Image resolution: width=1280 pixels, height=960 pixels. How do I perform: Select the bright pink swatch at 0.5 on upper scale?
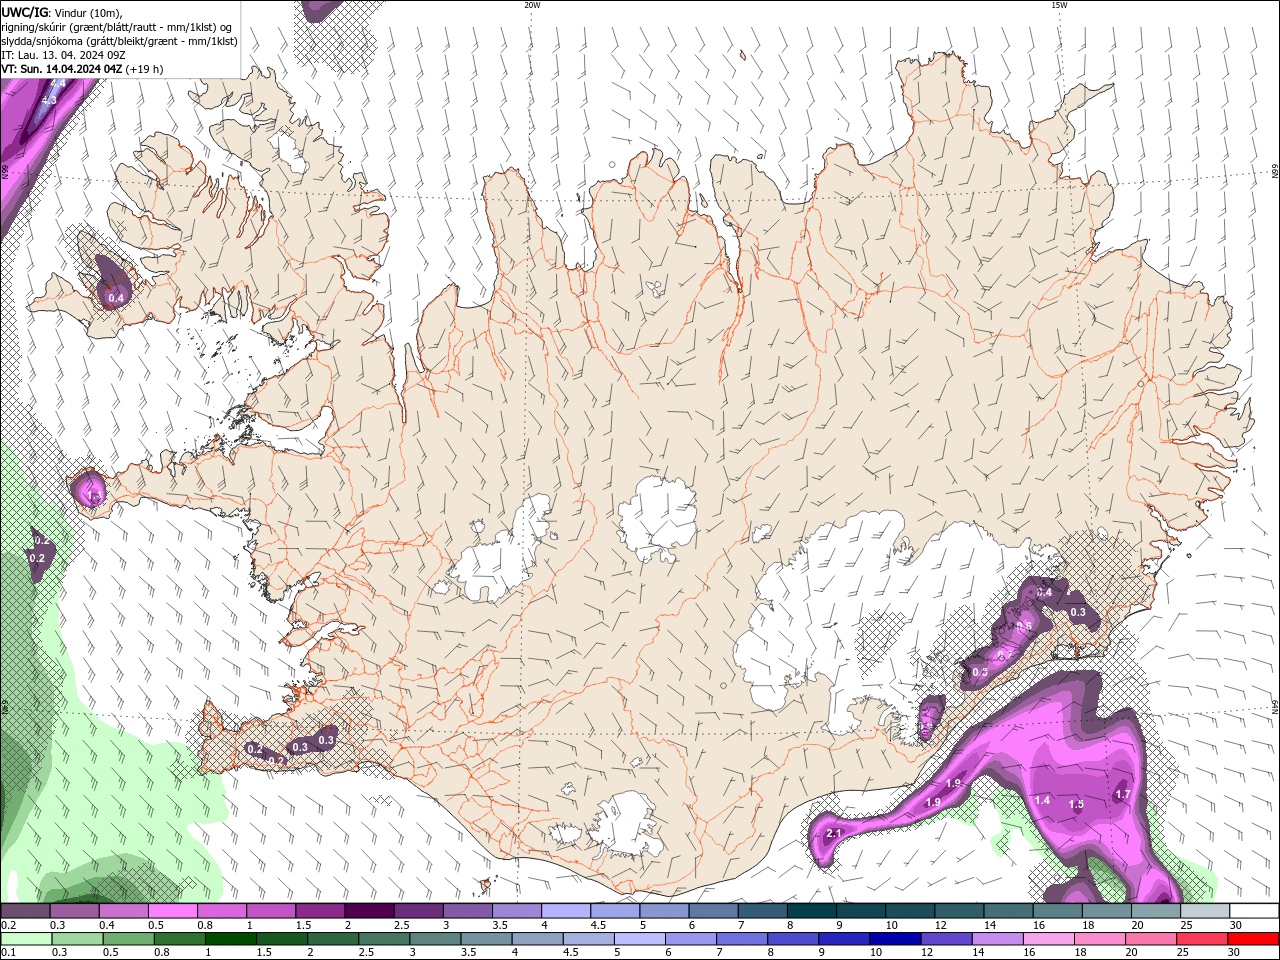[x=173, y=911]
